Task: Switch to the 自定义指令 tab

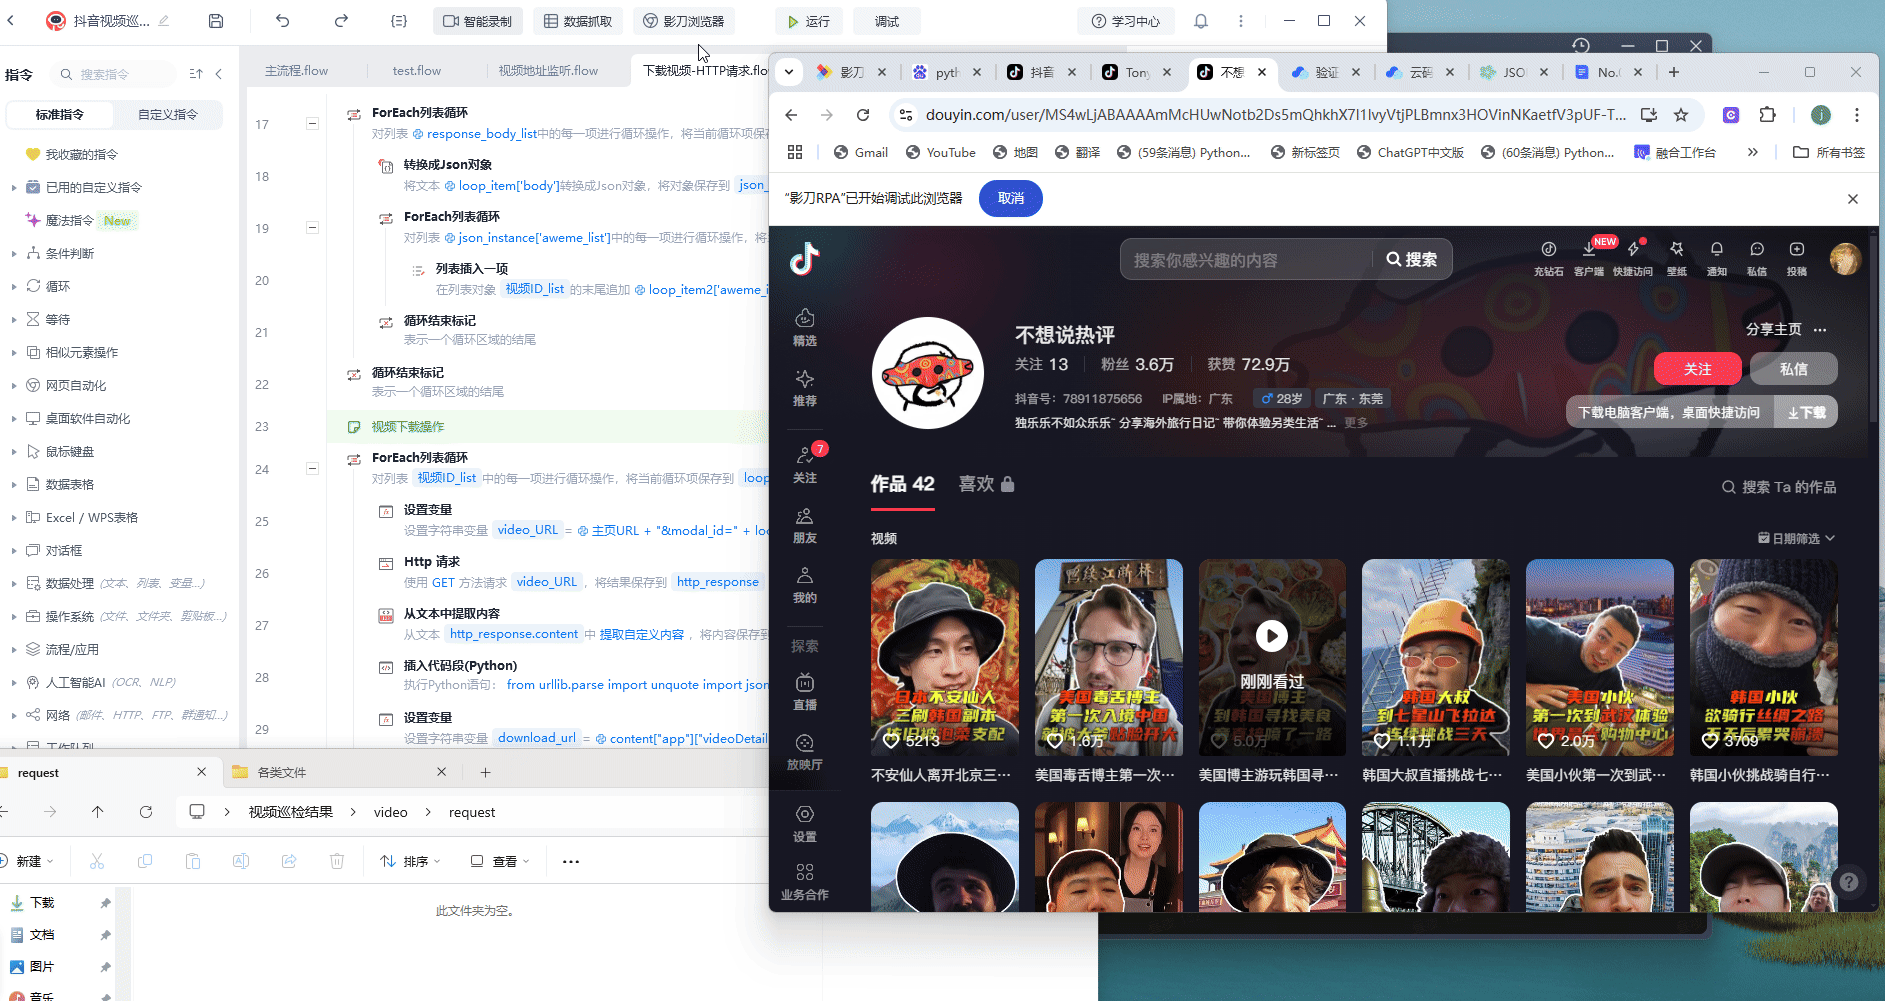Action: coord(168,115)
